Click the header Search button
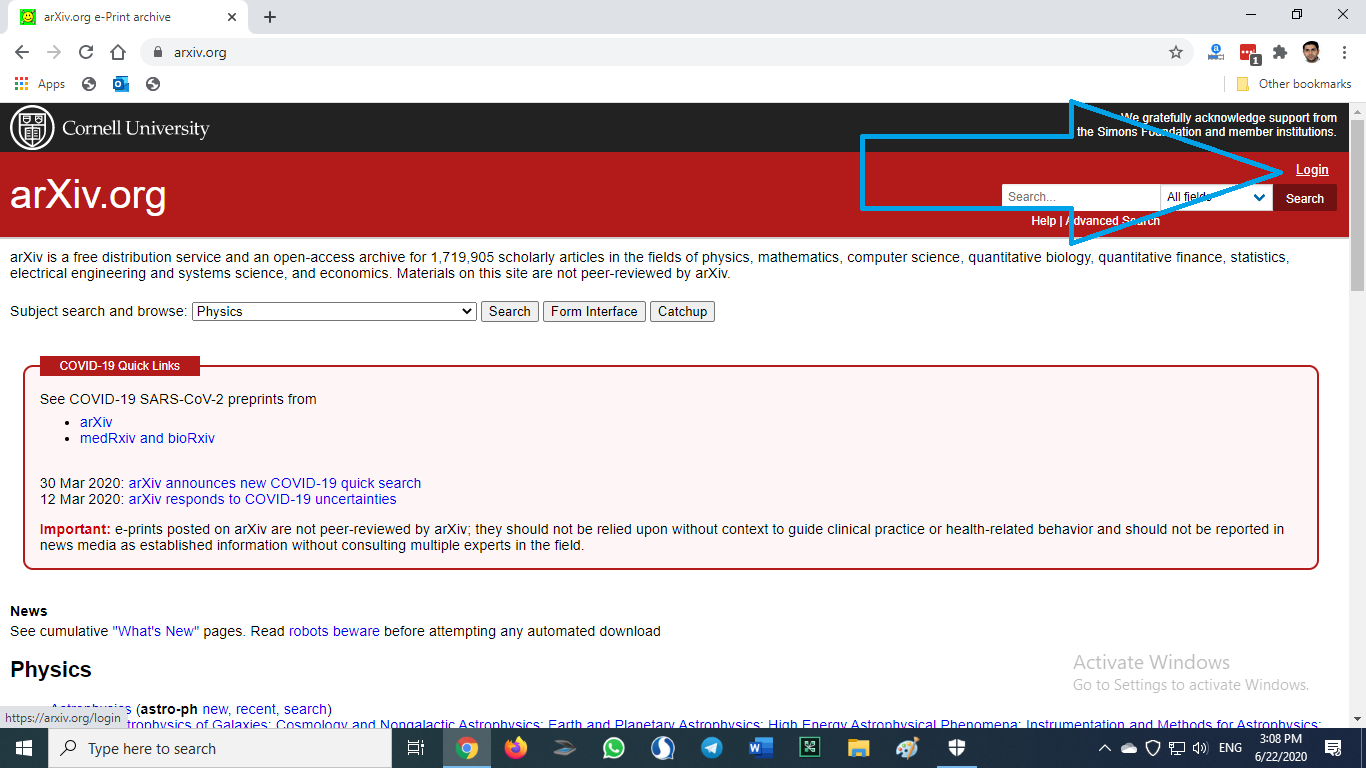Image resolution: width=1366 pixels, height=768 pixels. point(1305,198)
